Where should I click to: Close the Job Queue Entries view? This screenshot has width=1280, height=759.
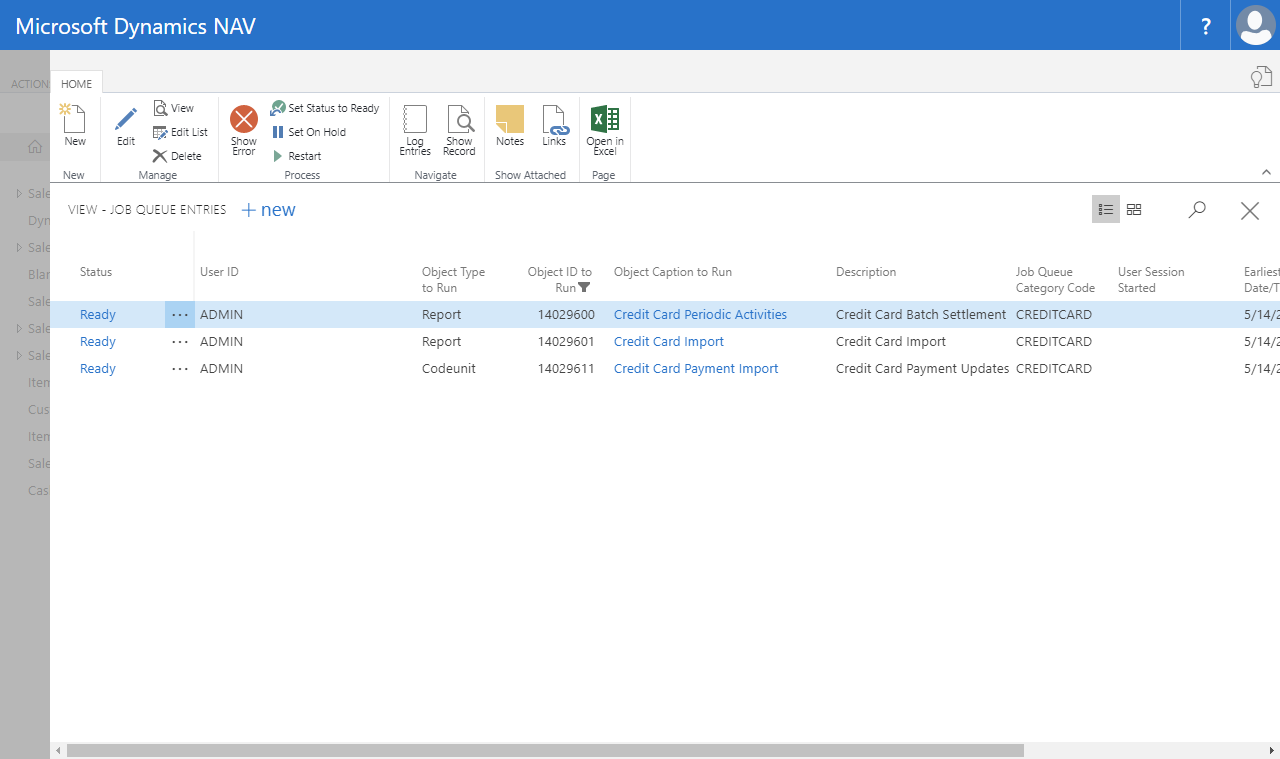point(1250,210)
